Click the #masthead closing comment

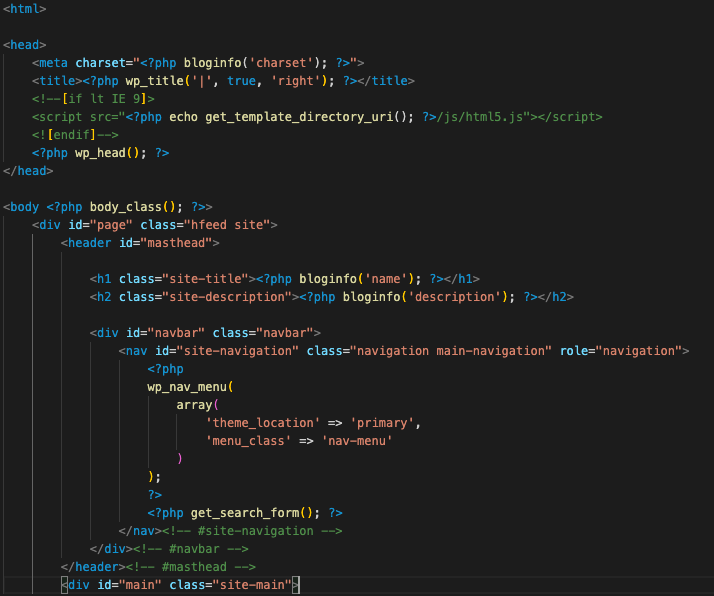(x=191, y=567)
